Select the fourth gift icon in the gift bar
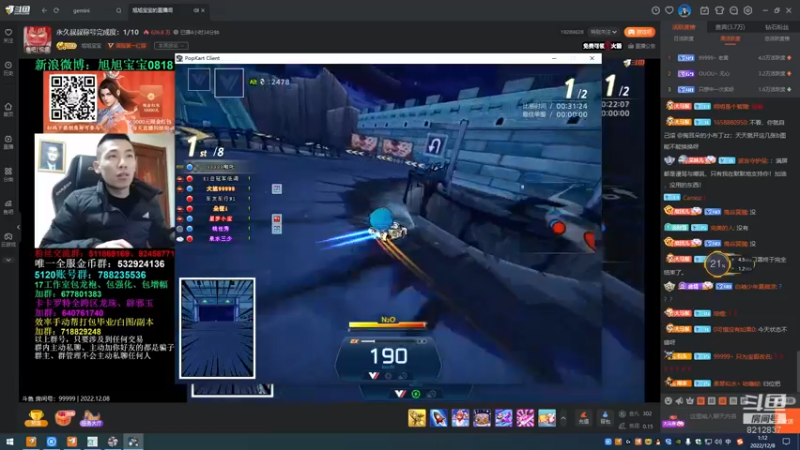 point(482,418)
